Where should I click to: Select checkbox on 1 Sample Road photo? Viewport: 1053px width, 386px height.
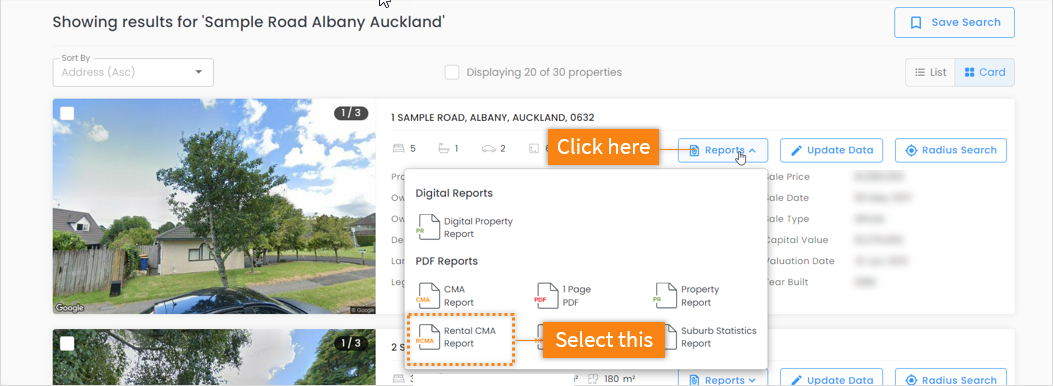click(x=67, y=113)
